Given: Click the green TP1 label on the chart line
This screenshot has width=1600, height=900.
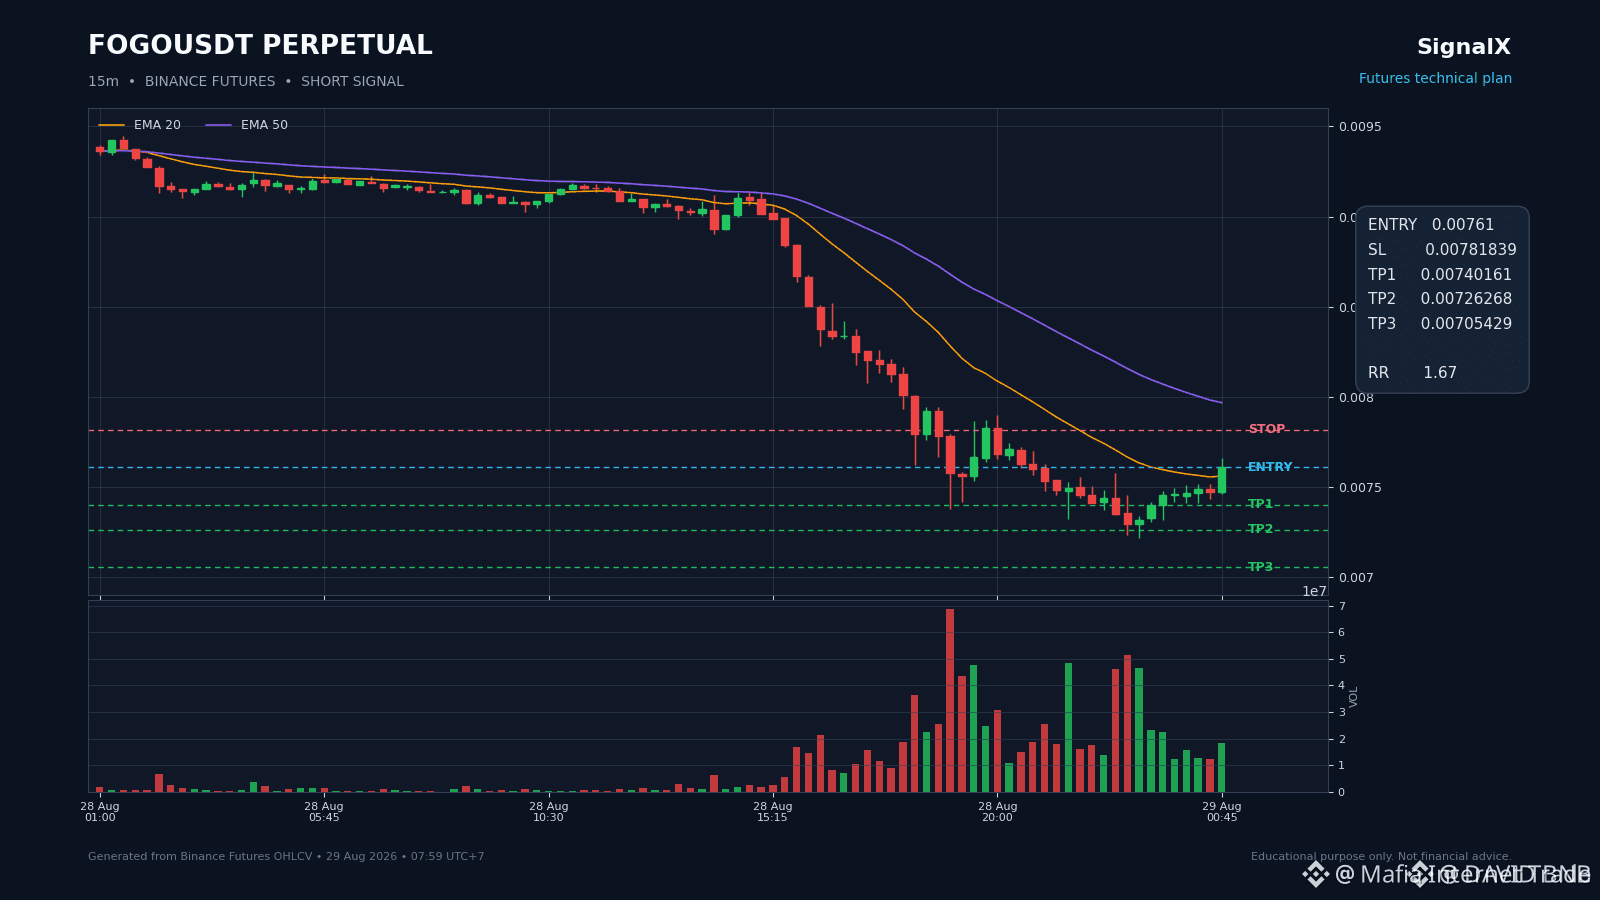Looking at the screenshot, I should [1260, 504].
